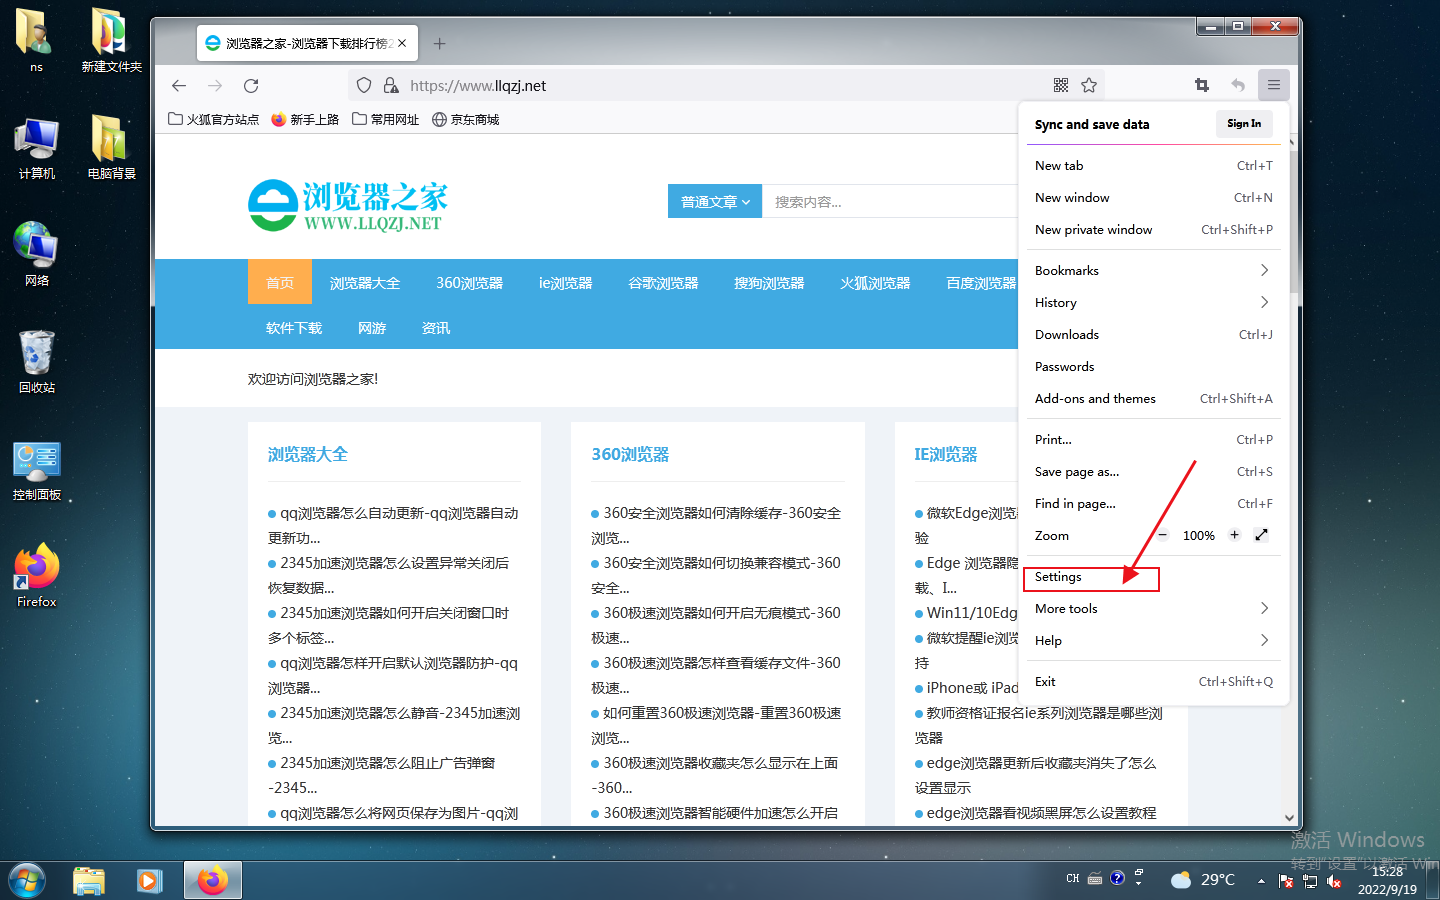Click the zoom out minus button
The image size is (1440, 900).
1163,535
